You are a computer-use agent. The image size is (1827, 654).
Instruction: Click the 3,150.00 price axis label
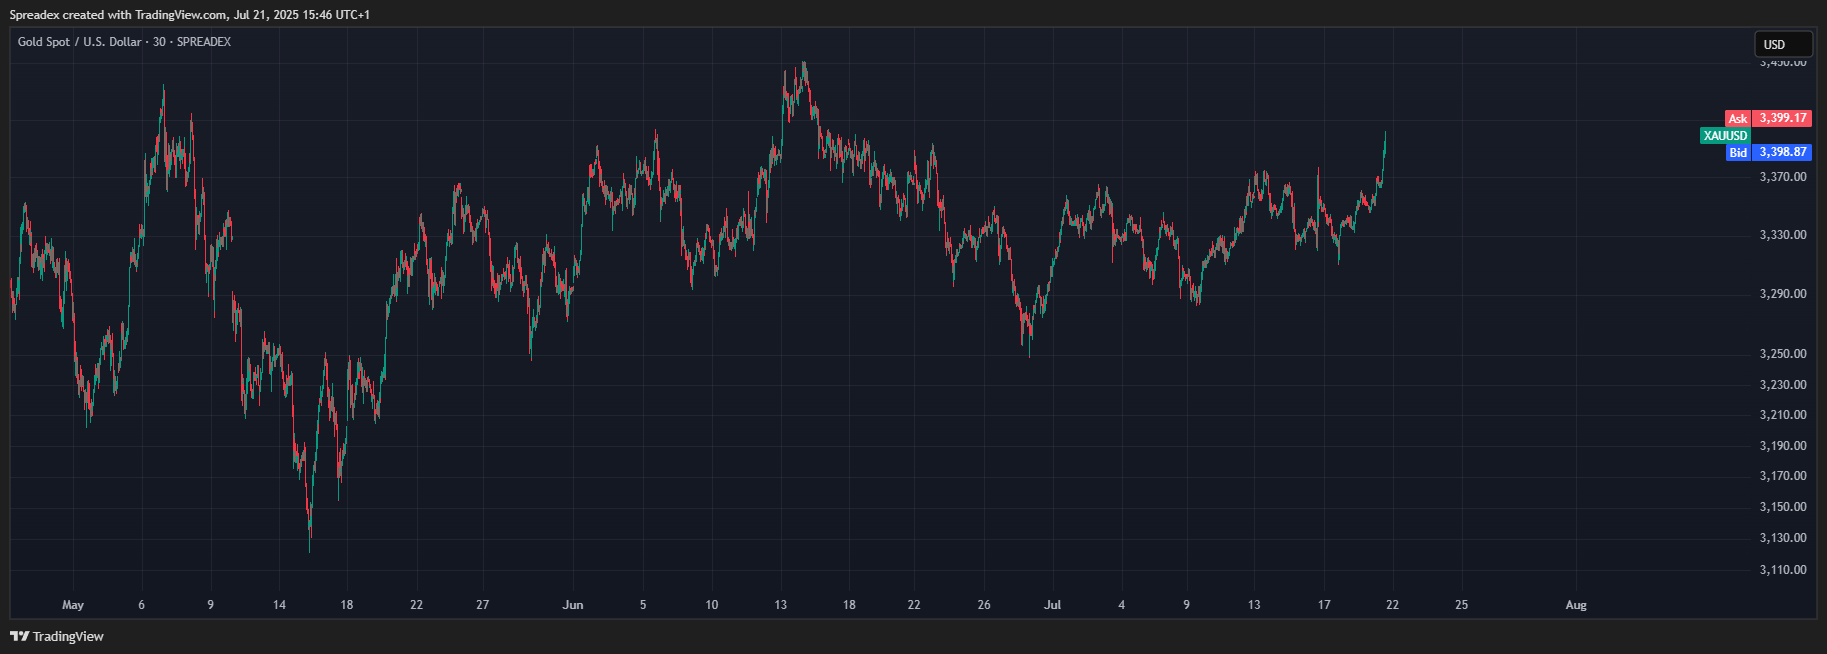pyautogui.click(x=1783, y=507)
